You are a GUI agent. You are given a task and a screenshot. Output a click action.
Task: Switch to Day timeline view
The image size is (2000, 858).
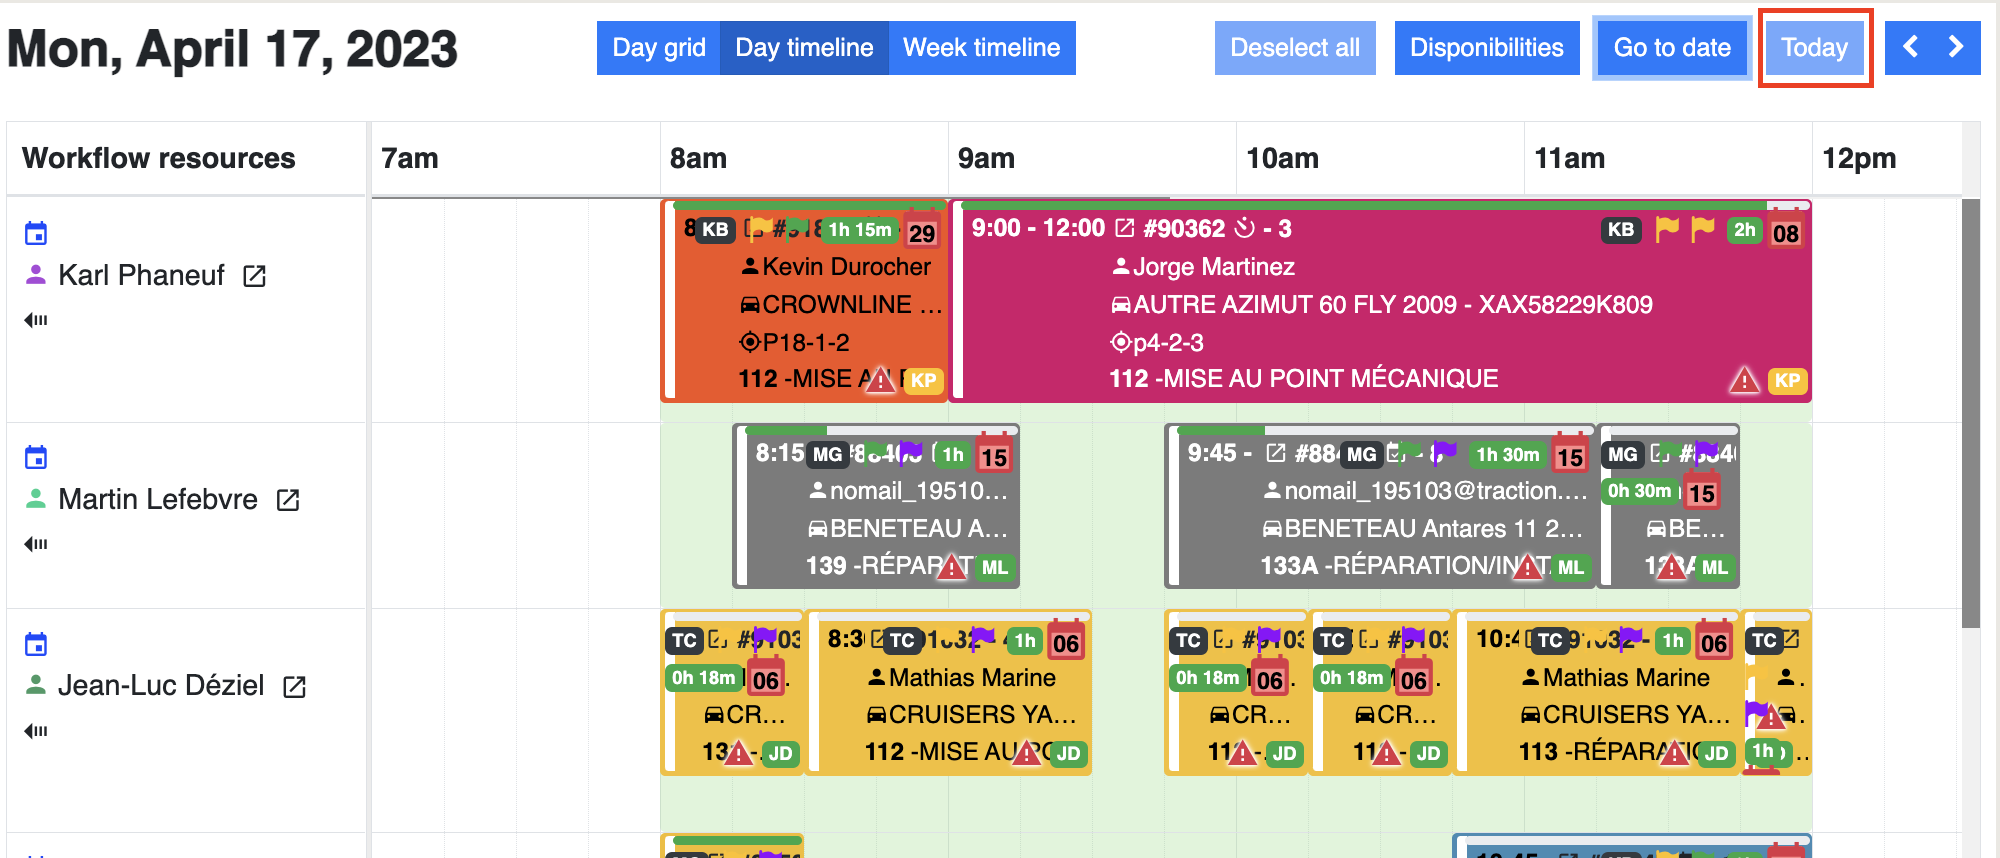[x=804, y=48]
